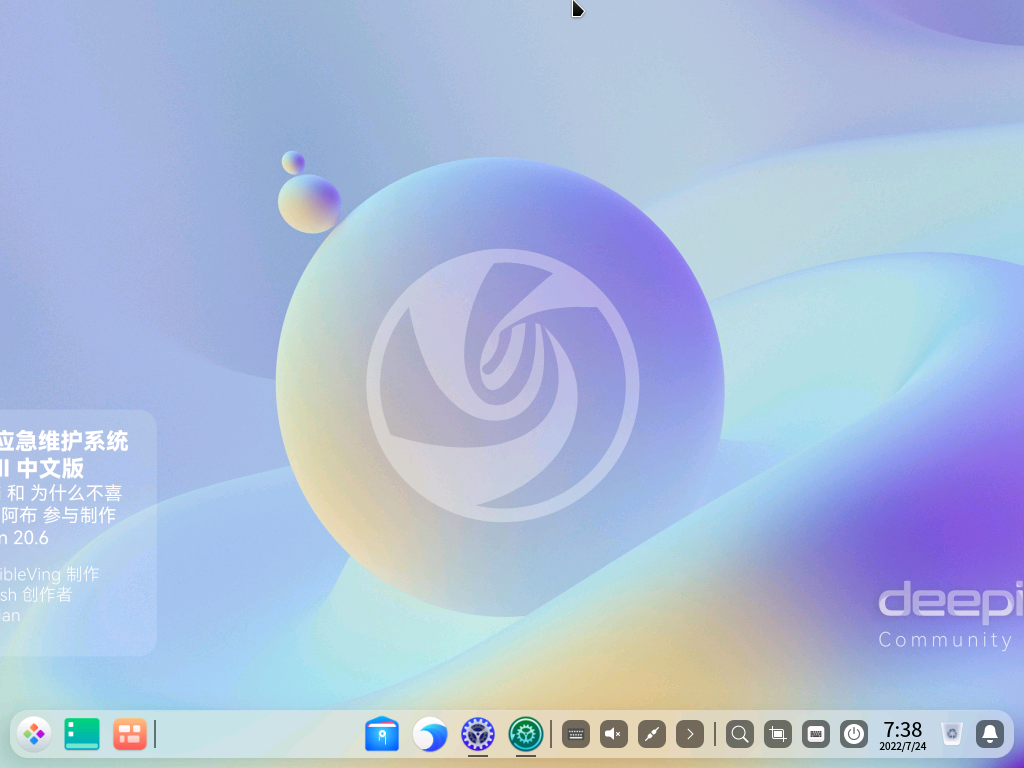1024x768 pixels.
Task: Expand the tray arrow
Action: pyautogui.click(x=690, y=734)
